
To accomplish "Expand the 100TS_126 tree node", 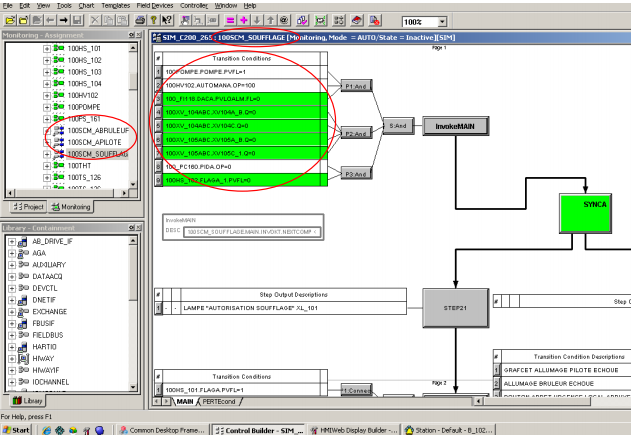I will pos(47,177).
